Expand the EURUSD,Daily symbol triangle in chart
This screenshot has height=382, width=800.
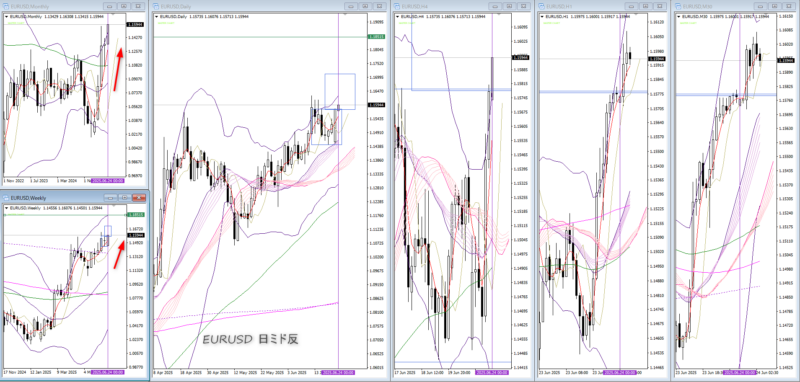click(x=157, y=16)
